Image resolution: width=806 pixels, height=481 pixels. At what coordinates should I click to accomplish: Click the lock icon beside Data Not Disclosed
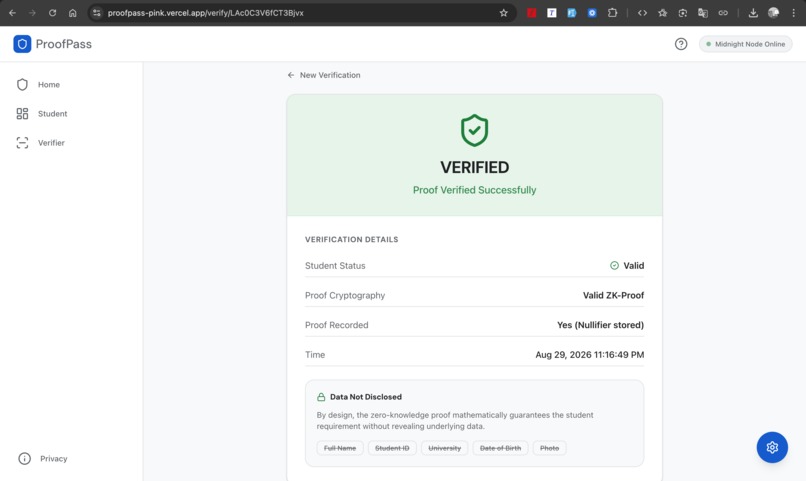coord(321,397)
